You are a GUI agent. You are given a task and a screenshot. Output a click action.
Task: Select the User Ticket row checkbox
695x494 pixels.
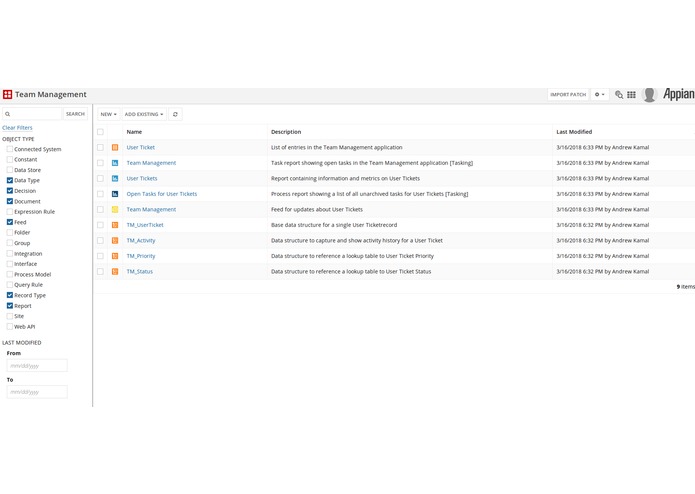click(100, 148)
